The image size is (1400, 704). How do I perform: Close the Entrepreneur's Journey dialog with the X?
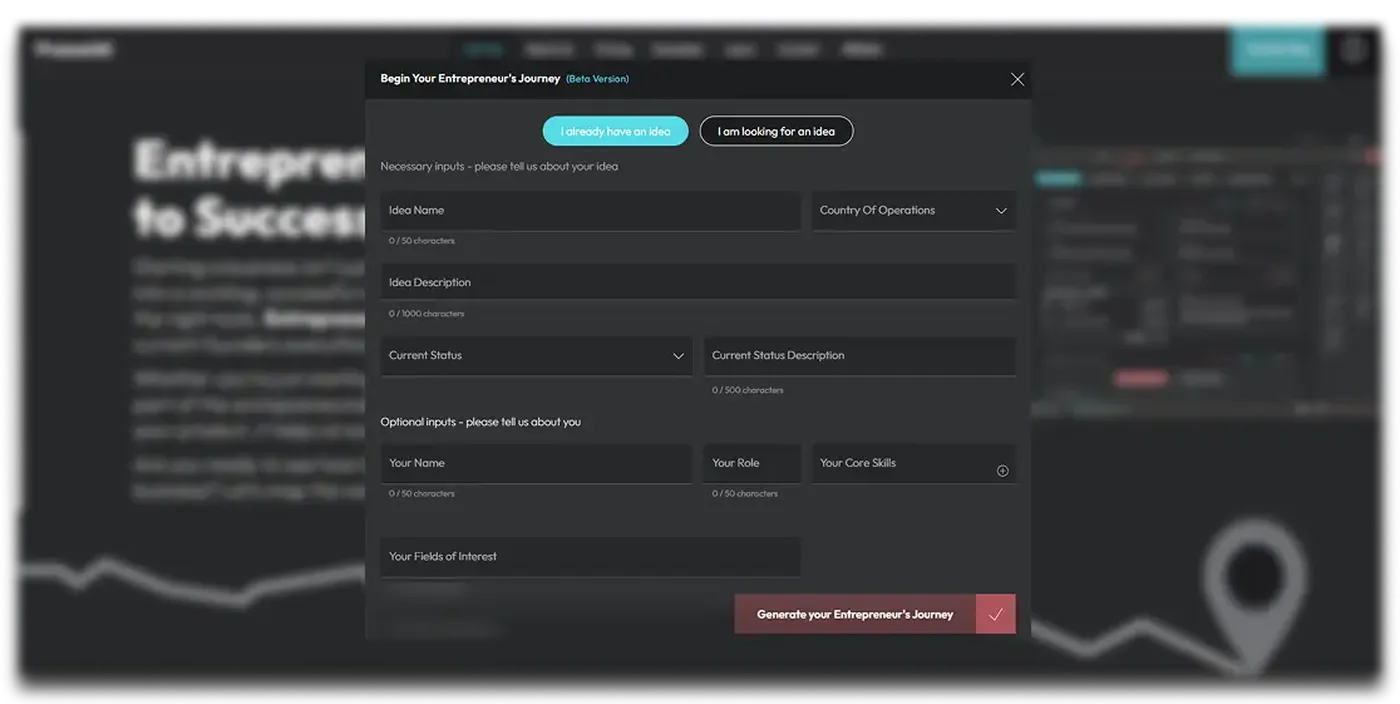click(x=1017, y=79)
